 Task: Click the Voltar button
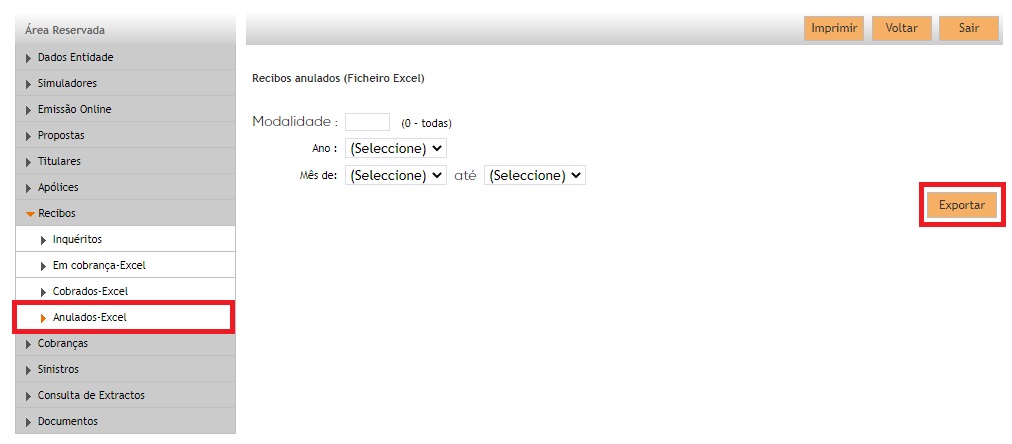pos(902,28)
